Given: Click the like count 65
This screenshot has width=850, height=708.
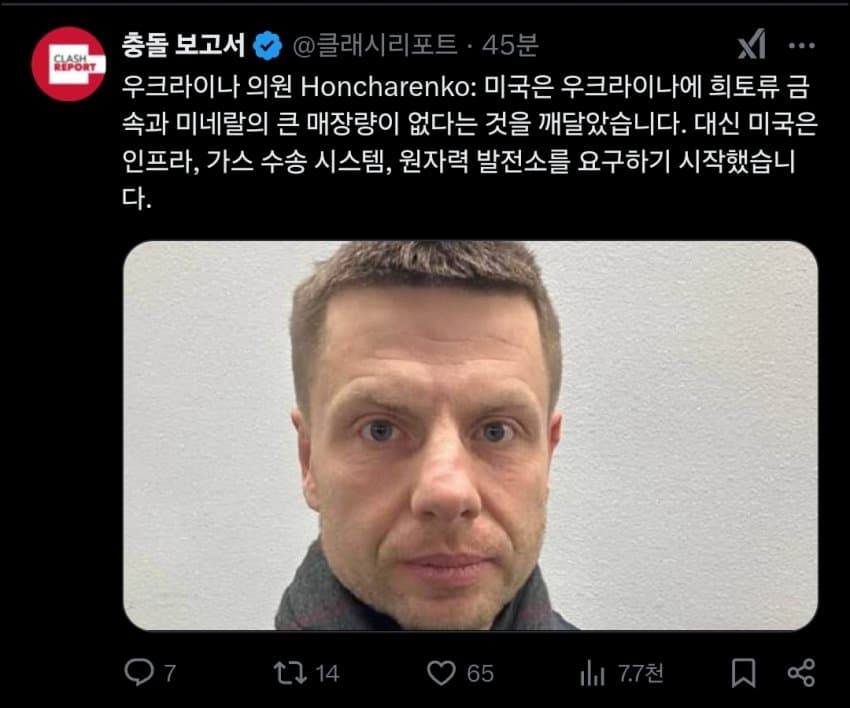Looking at the screenshot, I should (480, 673).
